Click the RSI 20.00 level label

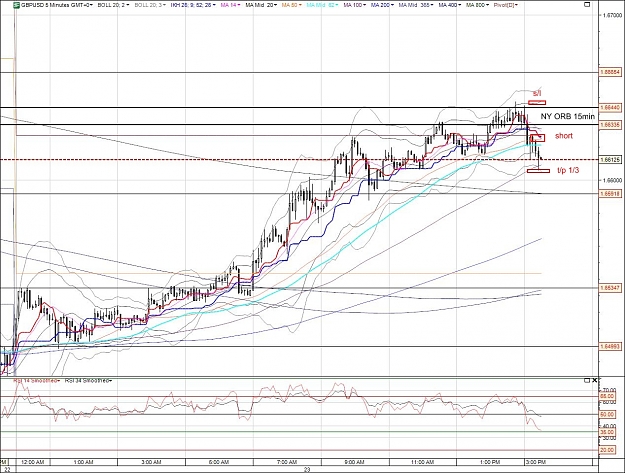[x=607, y=450]
